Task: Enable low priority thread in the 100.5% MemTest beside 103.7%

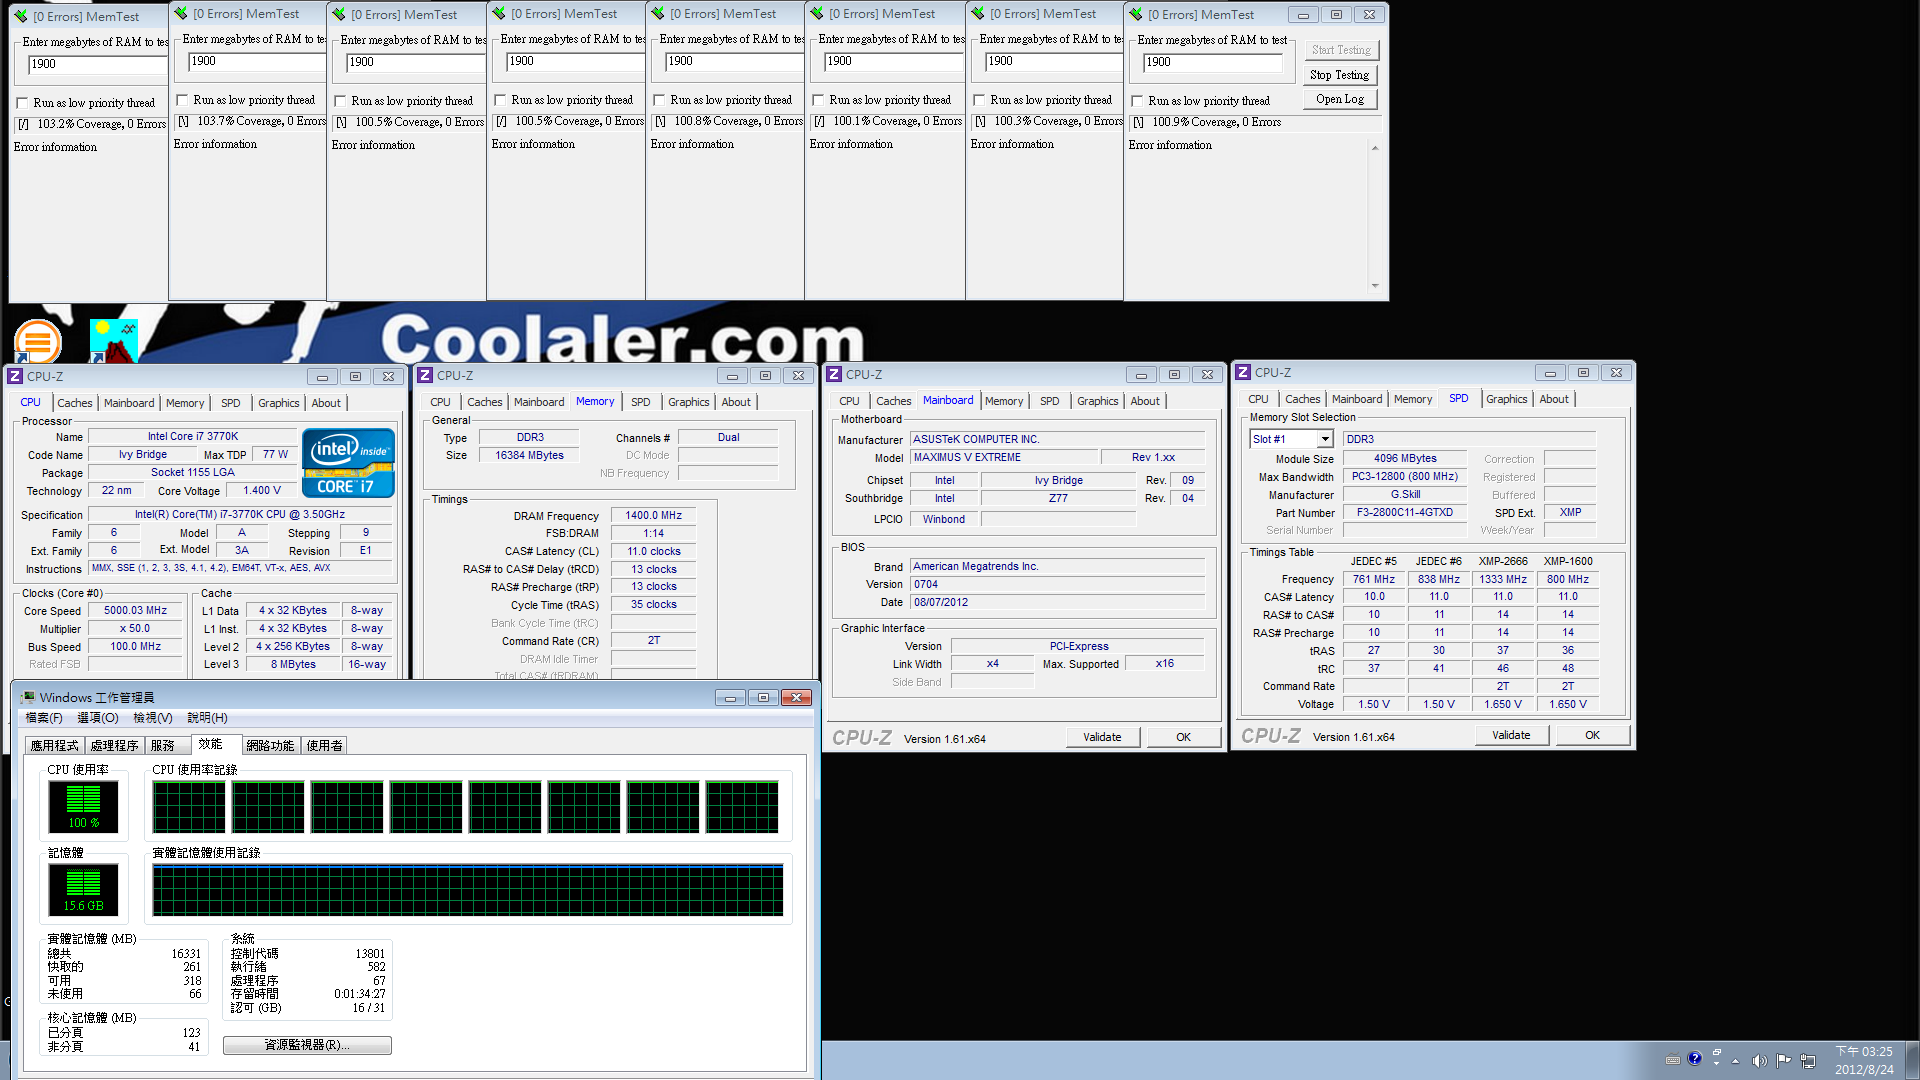Action: [340, 101]
